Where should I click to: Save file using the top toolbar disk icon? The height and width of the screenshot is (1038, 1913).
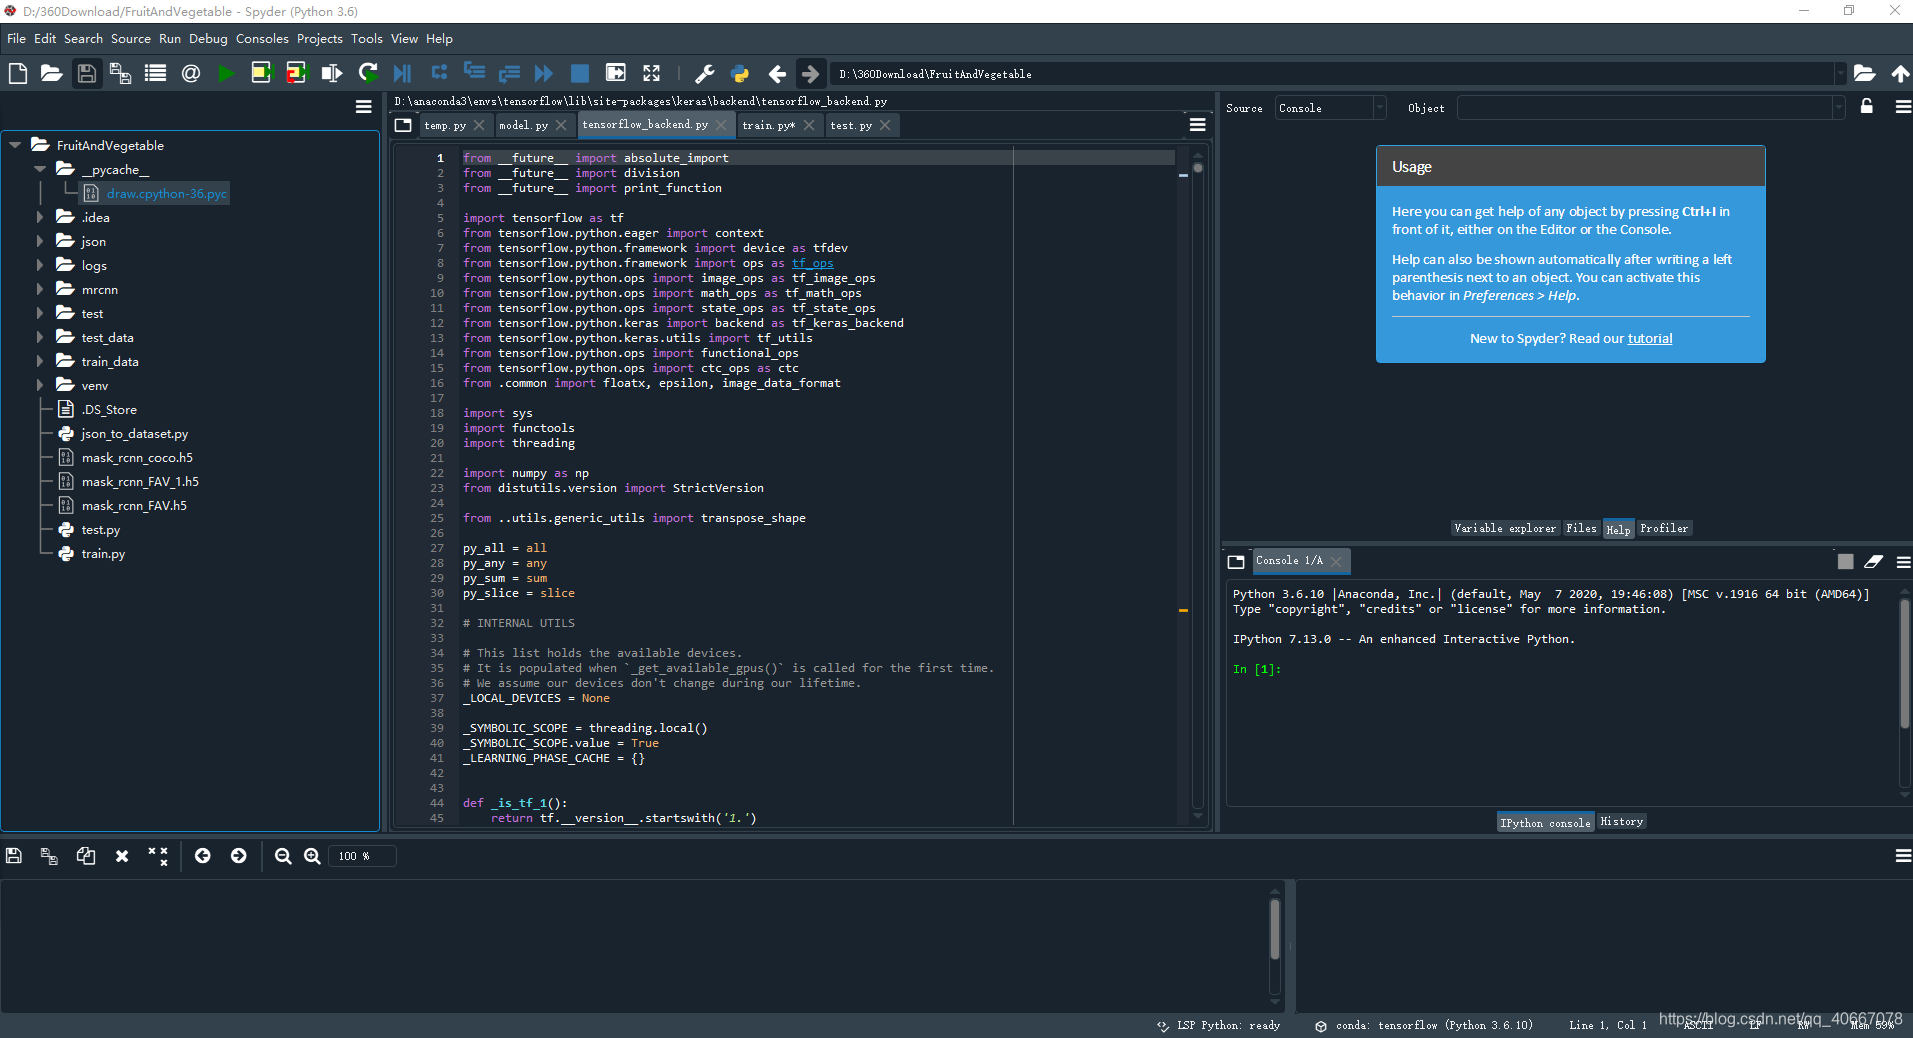[87, 73]
